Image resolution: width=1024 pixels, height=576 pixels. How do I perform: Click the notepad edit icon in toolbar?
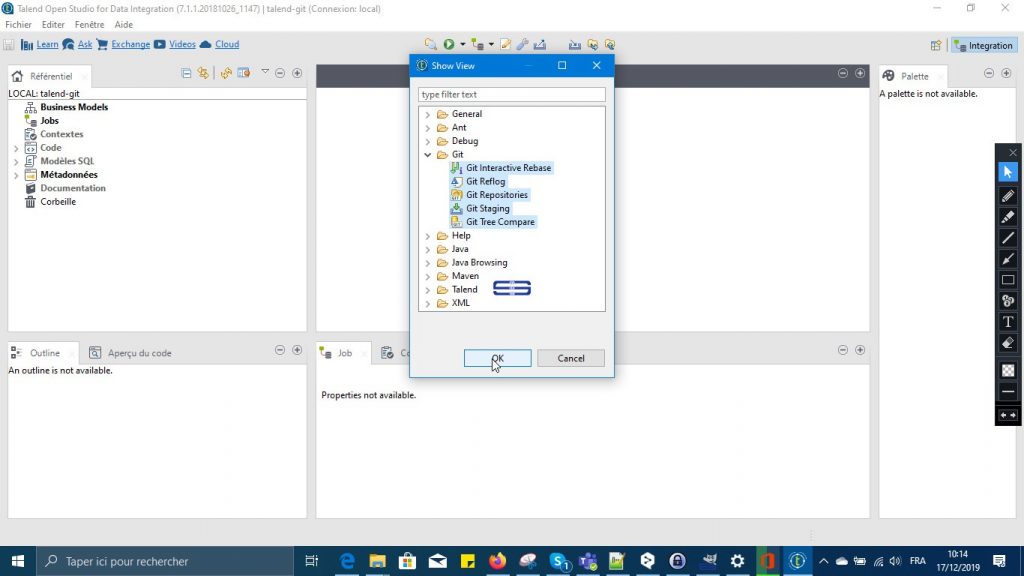tap(505, 44)
